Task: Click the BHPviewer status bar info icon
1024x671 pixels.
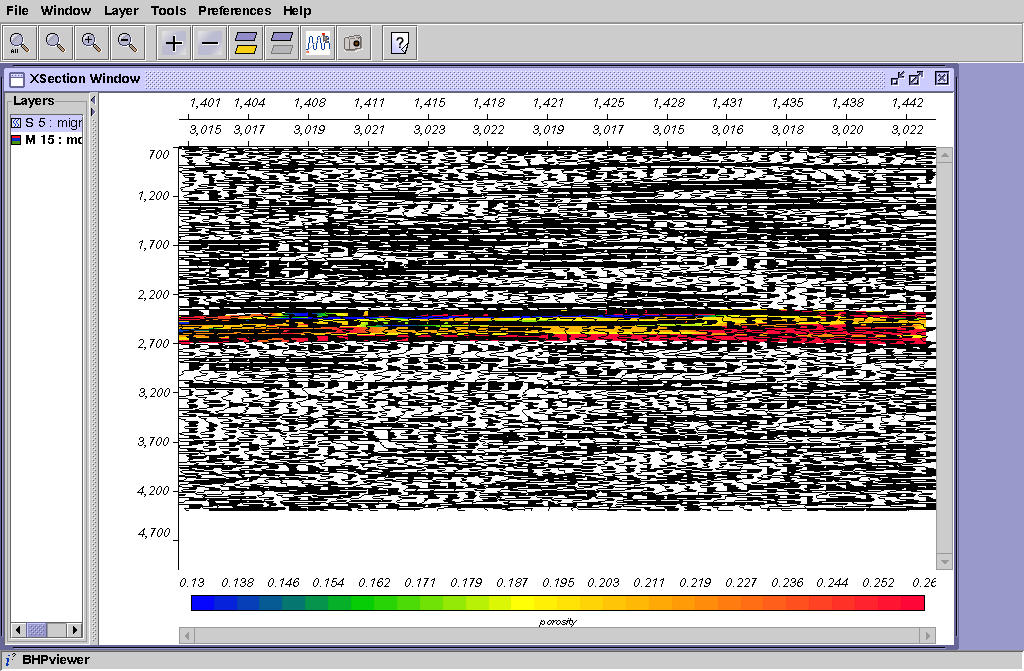Action: pyautogui.click(x=10, y=659)
